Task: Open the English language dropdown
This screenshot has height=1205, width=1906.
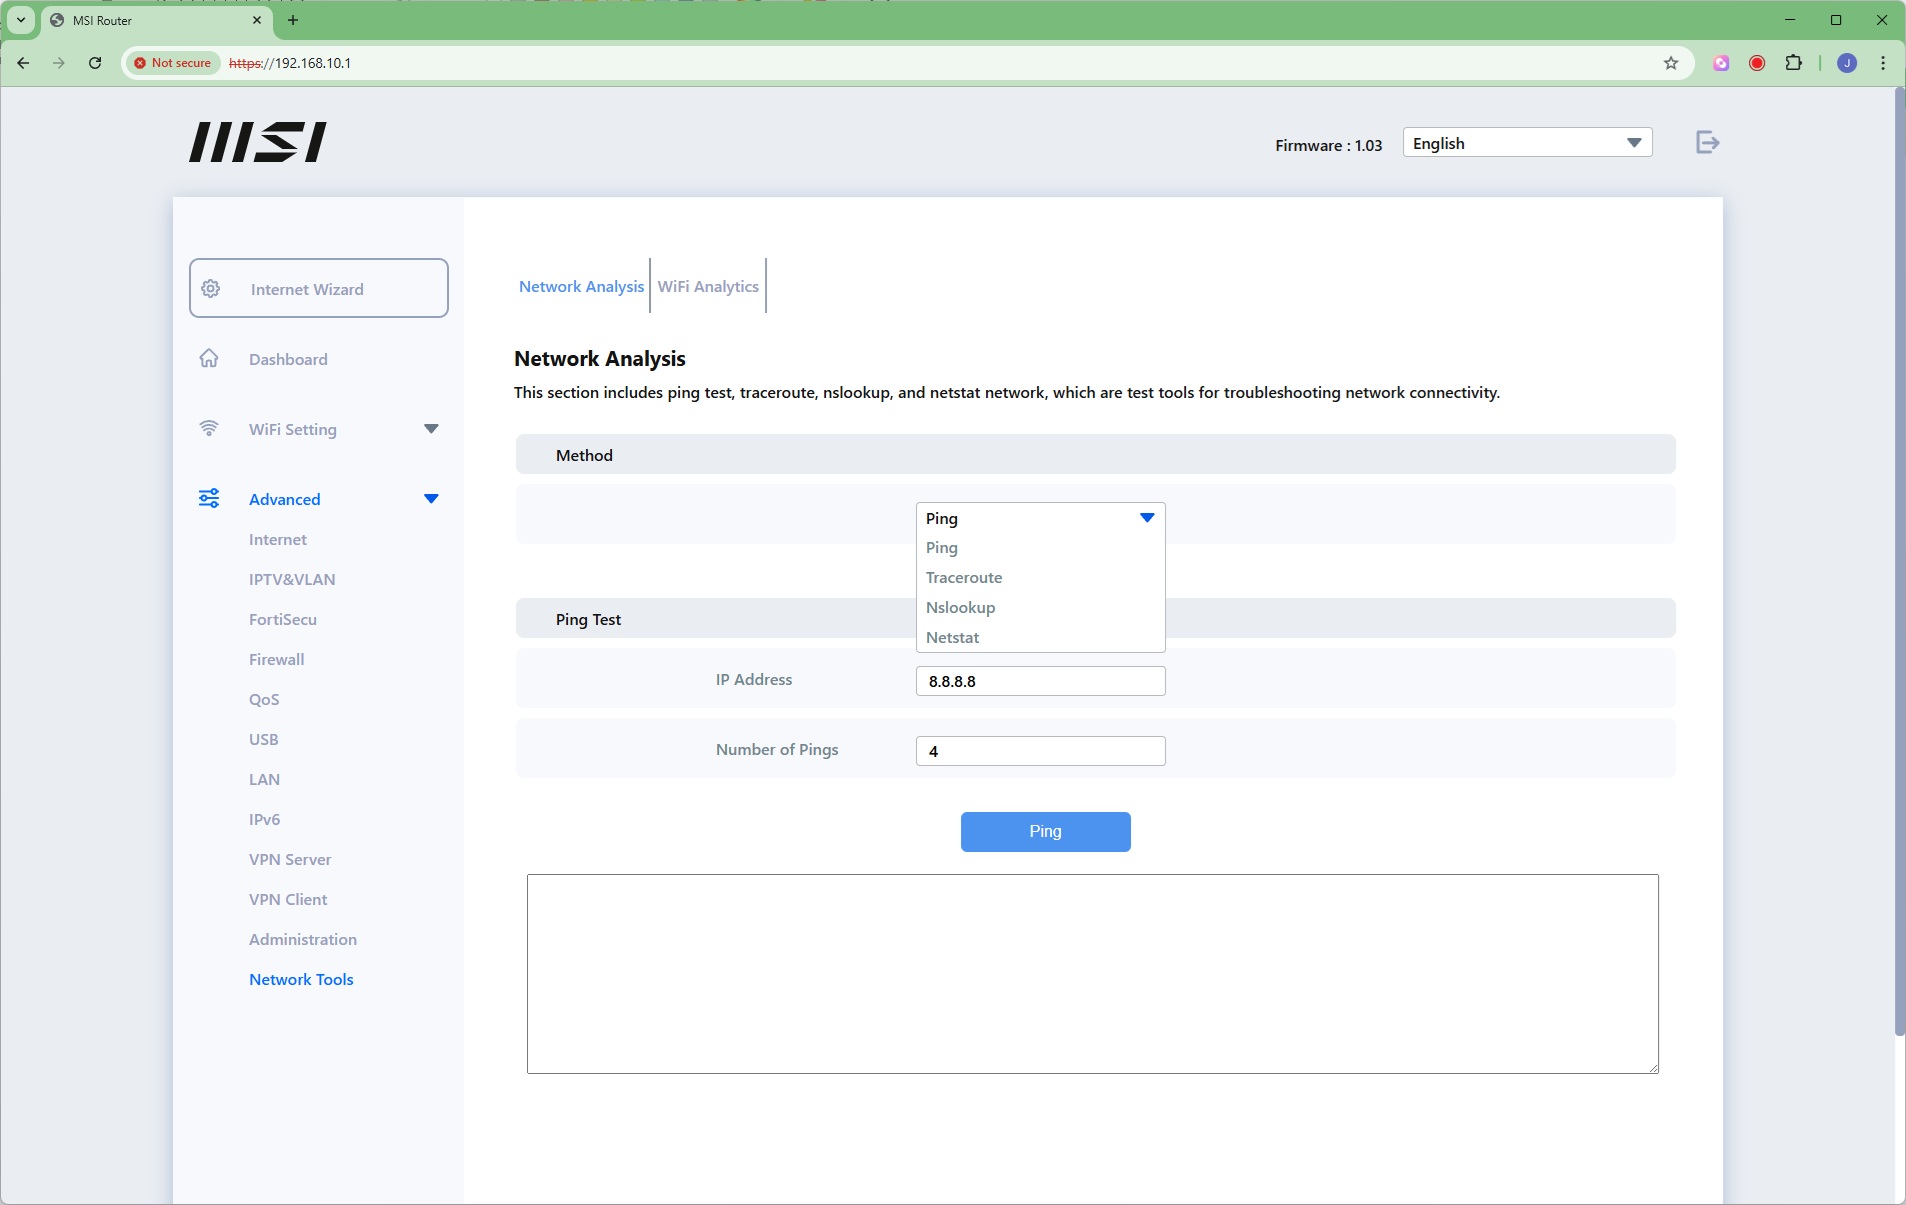Action: [1526, 143]
